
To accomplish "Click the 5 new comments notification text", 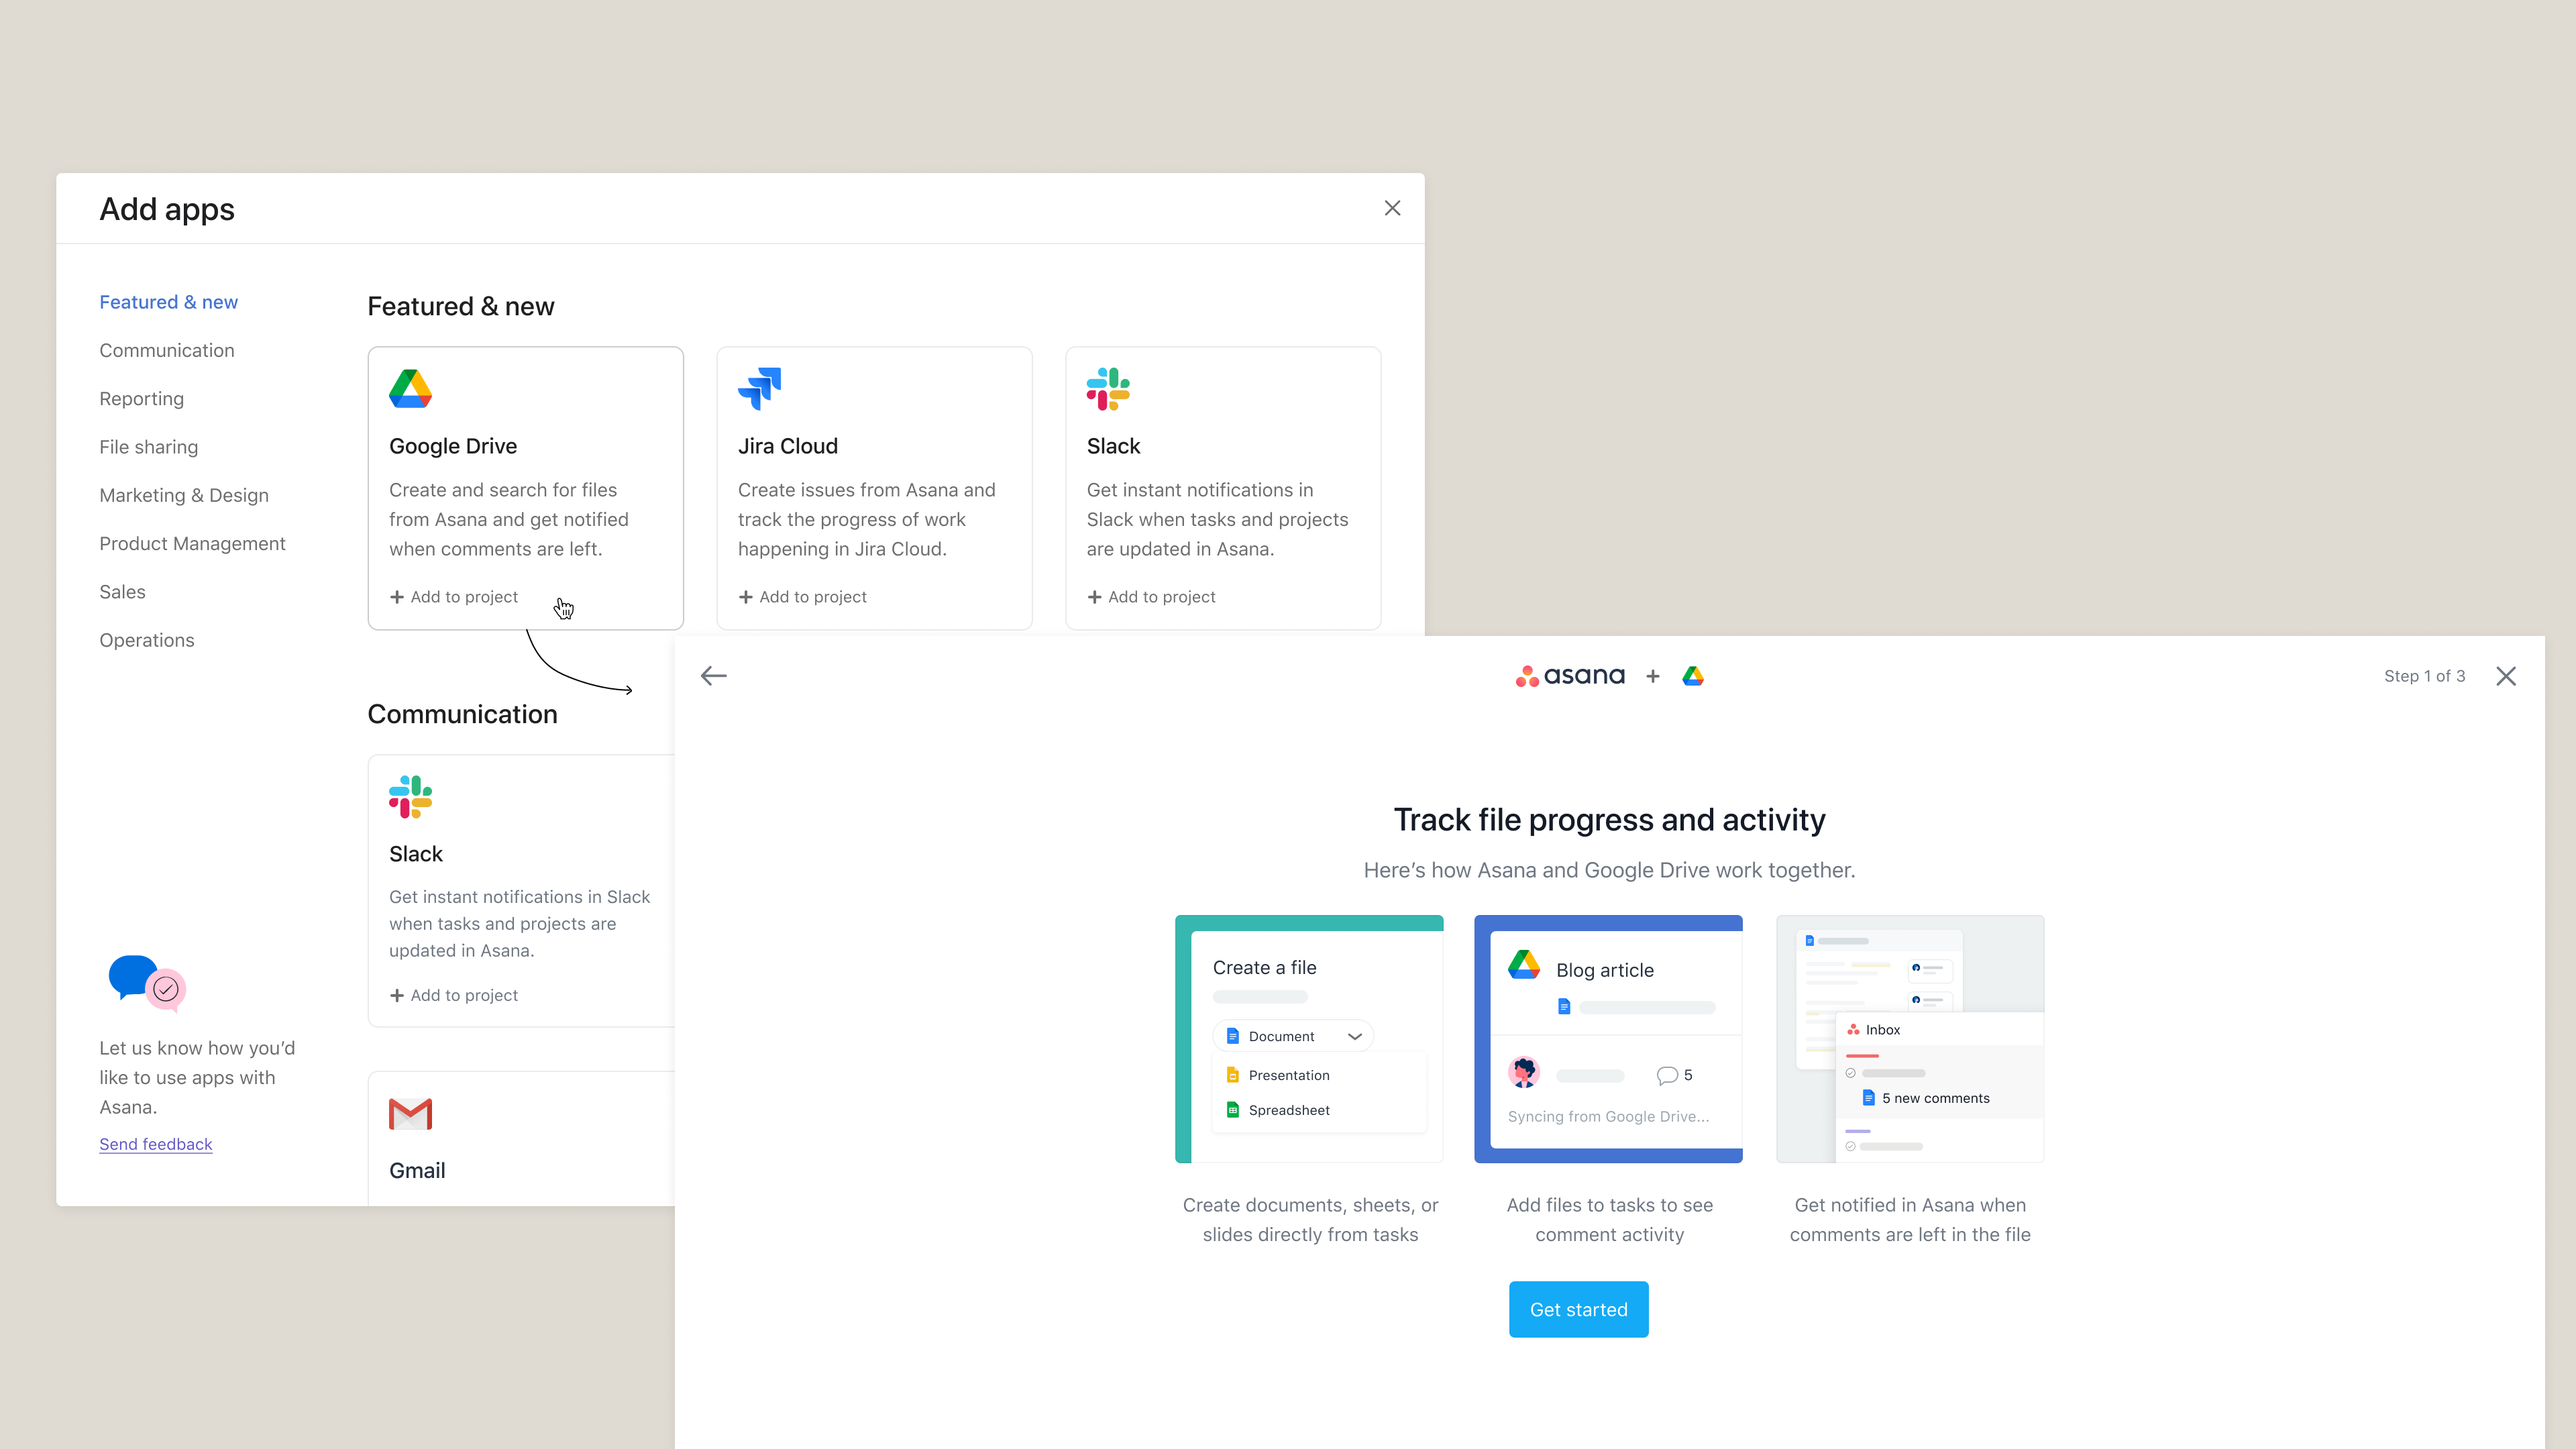I will click(x=1936, y=1098).
